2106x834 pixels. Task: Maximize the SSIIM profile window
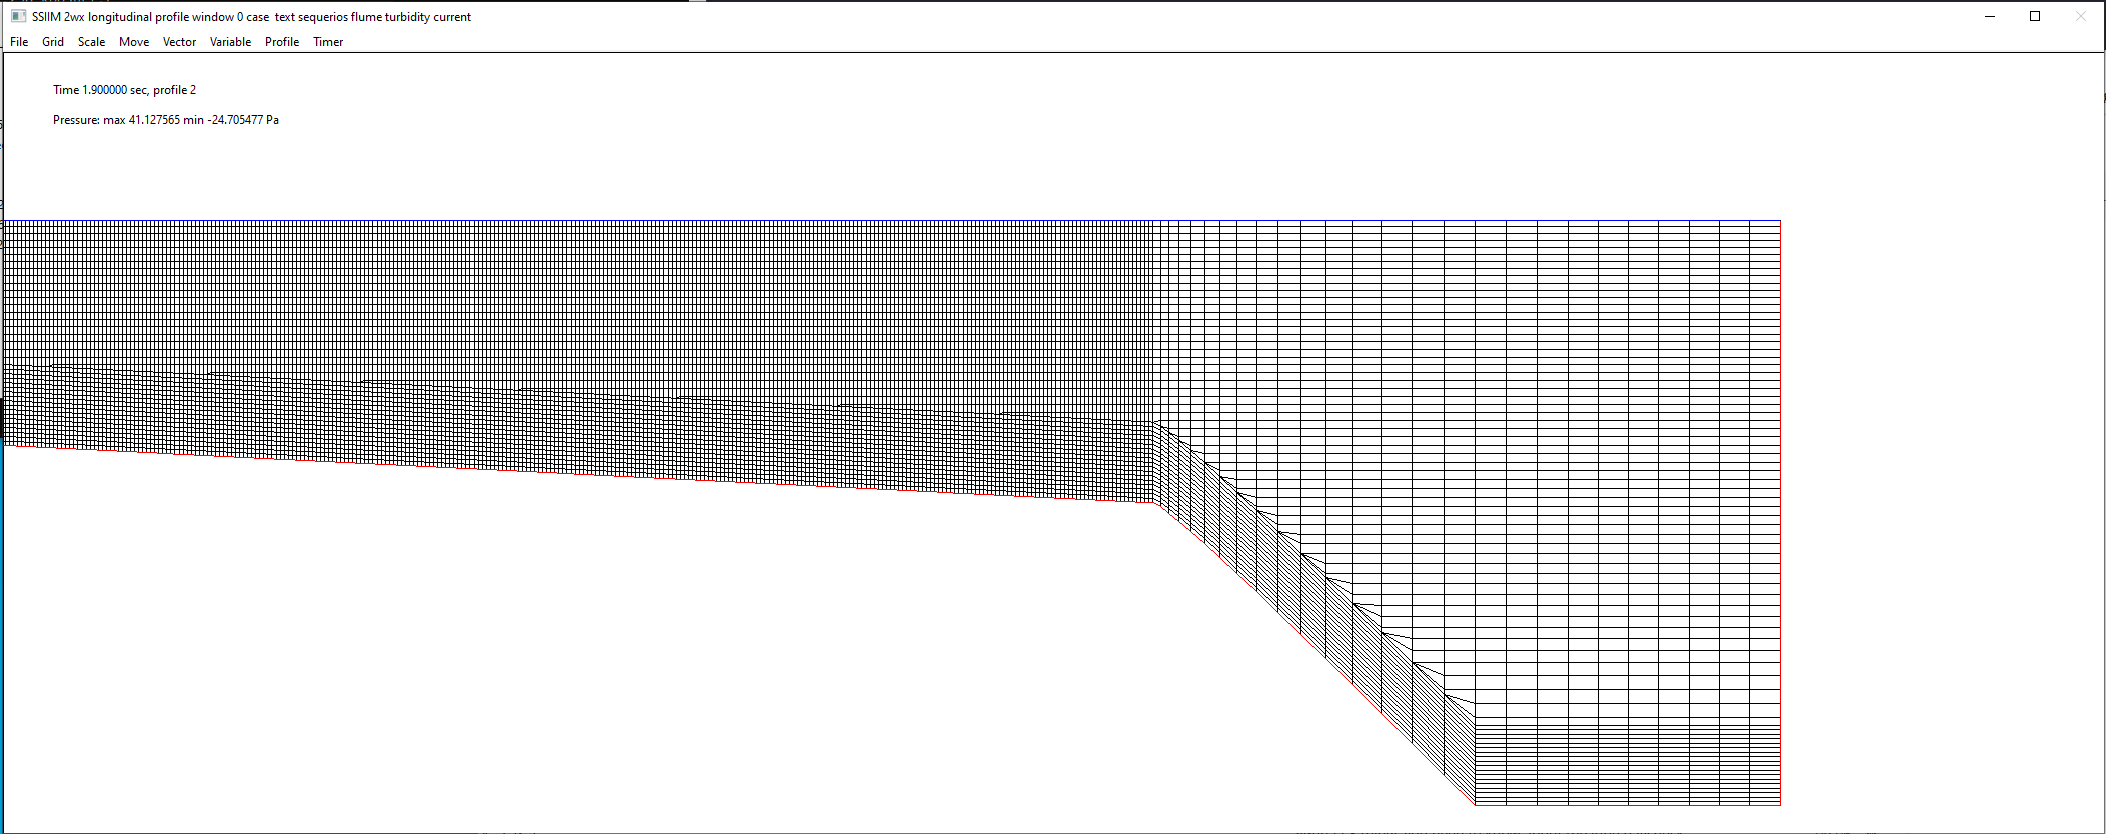point(2035,16)
